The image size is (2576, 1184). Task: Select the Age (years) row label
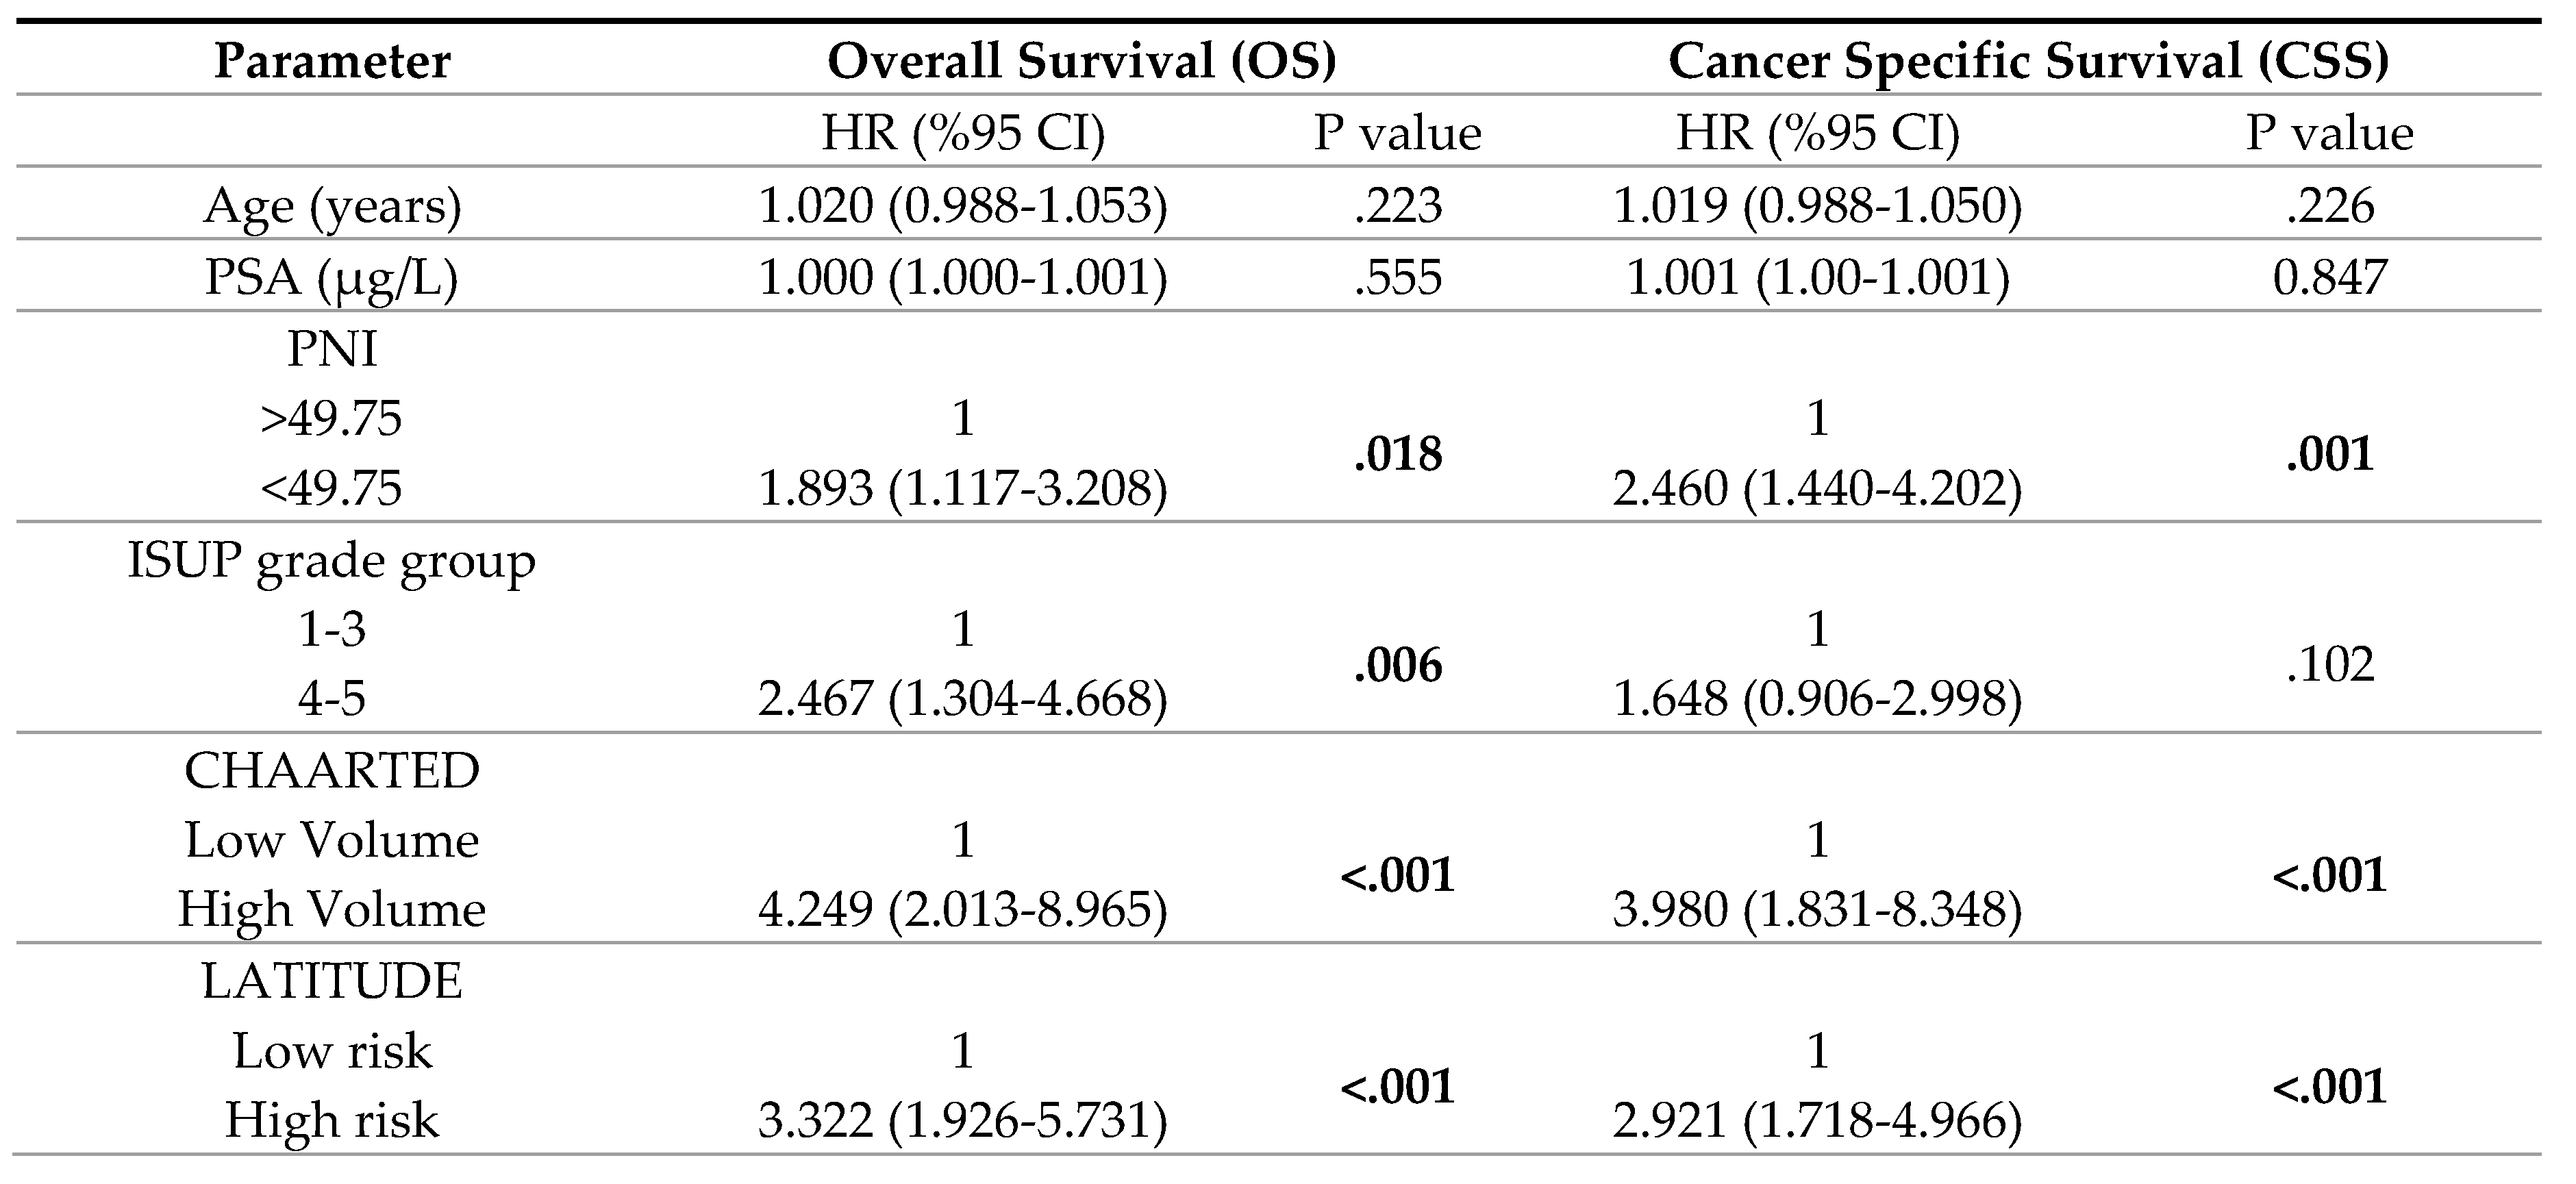[332, 206]
